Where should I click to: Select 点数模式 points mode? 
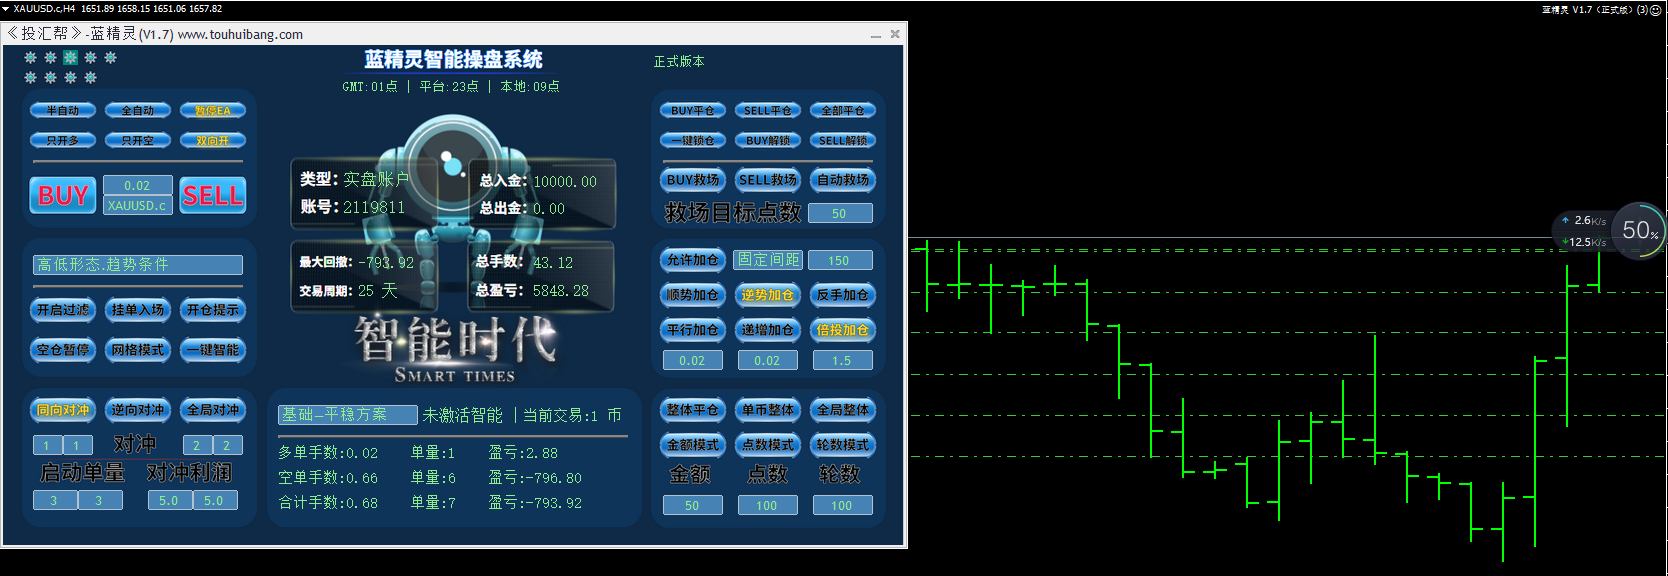pos(768,445)
